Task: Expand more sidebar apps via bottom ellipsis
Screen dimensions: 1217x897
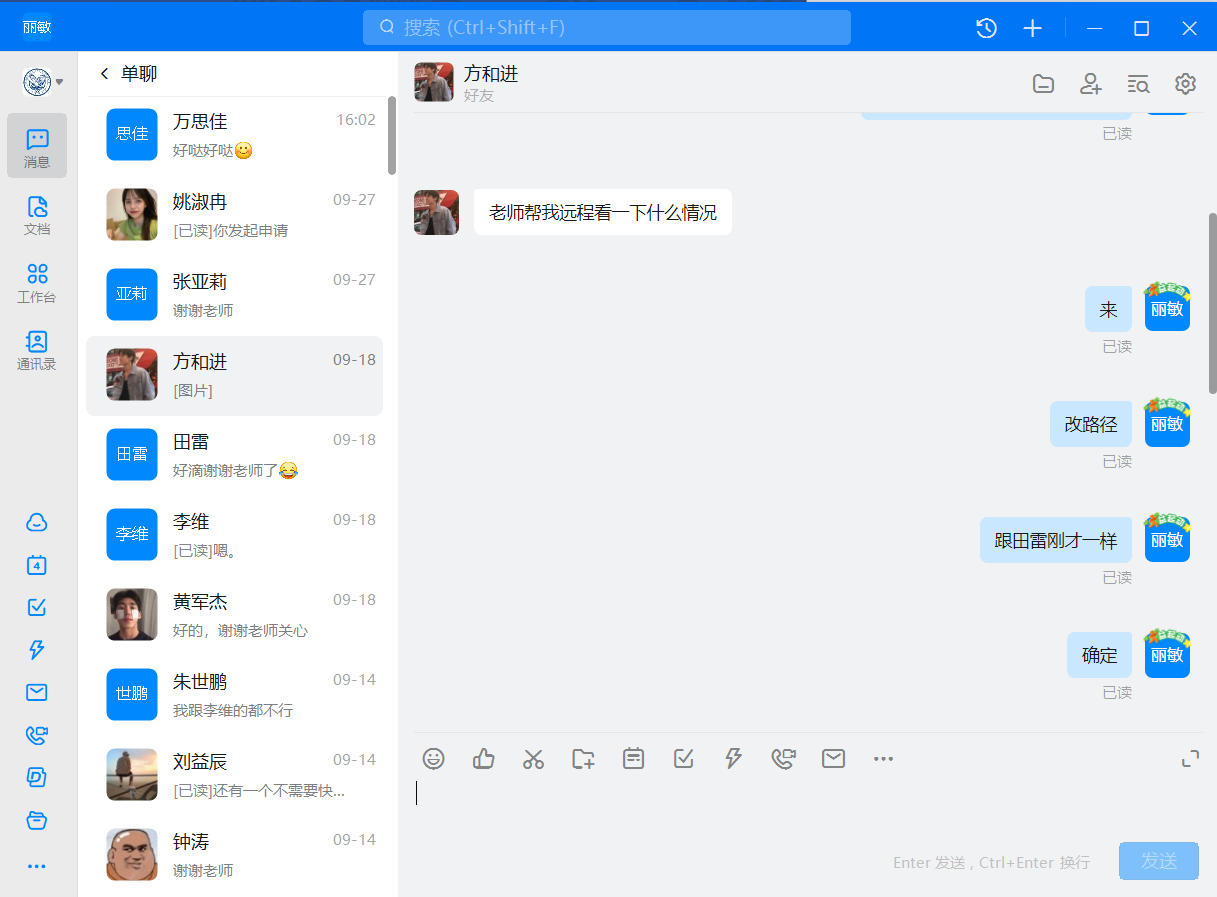Action: [37, 866]
